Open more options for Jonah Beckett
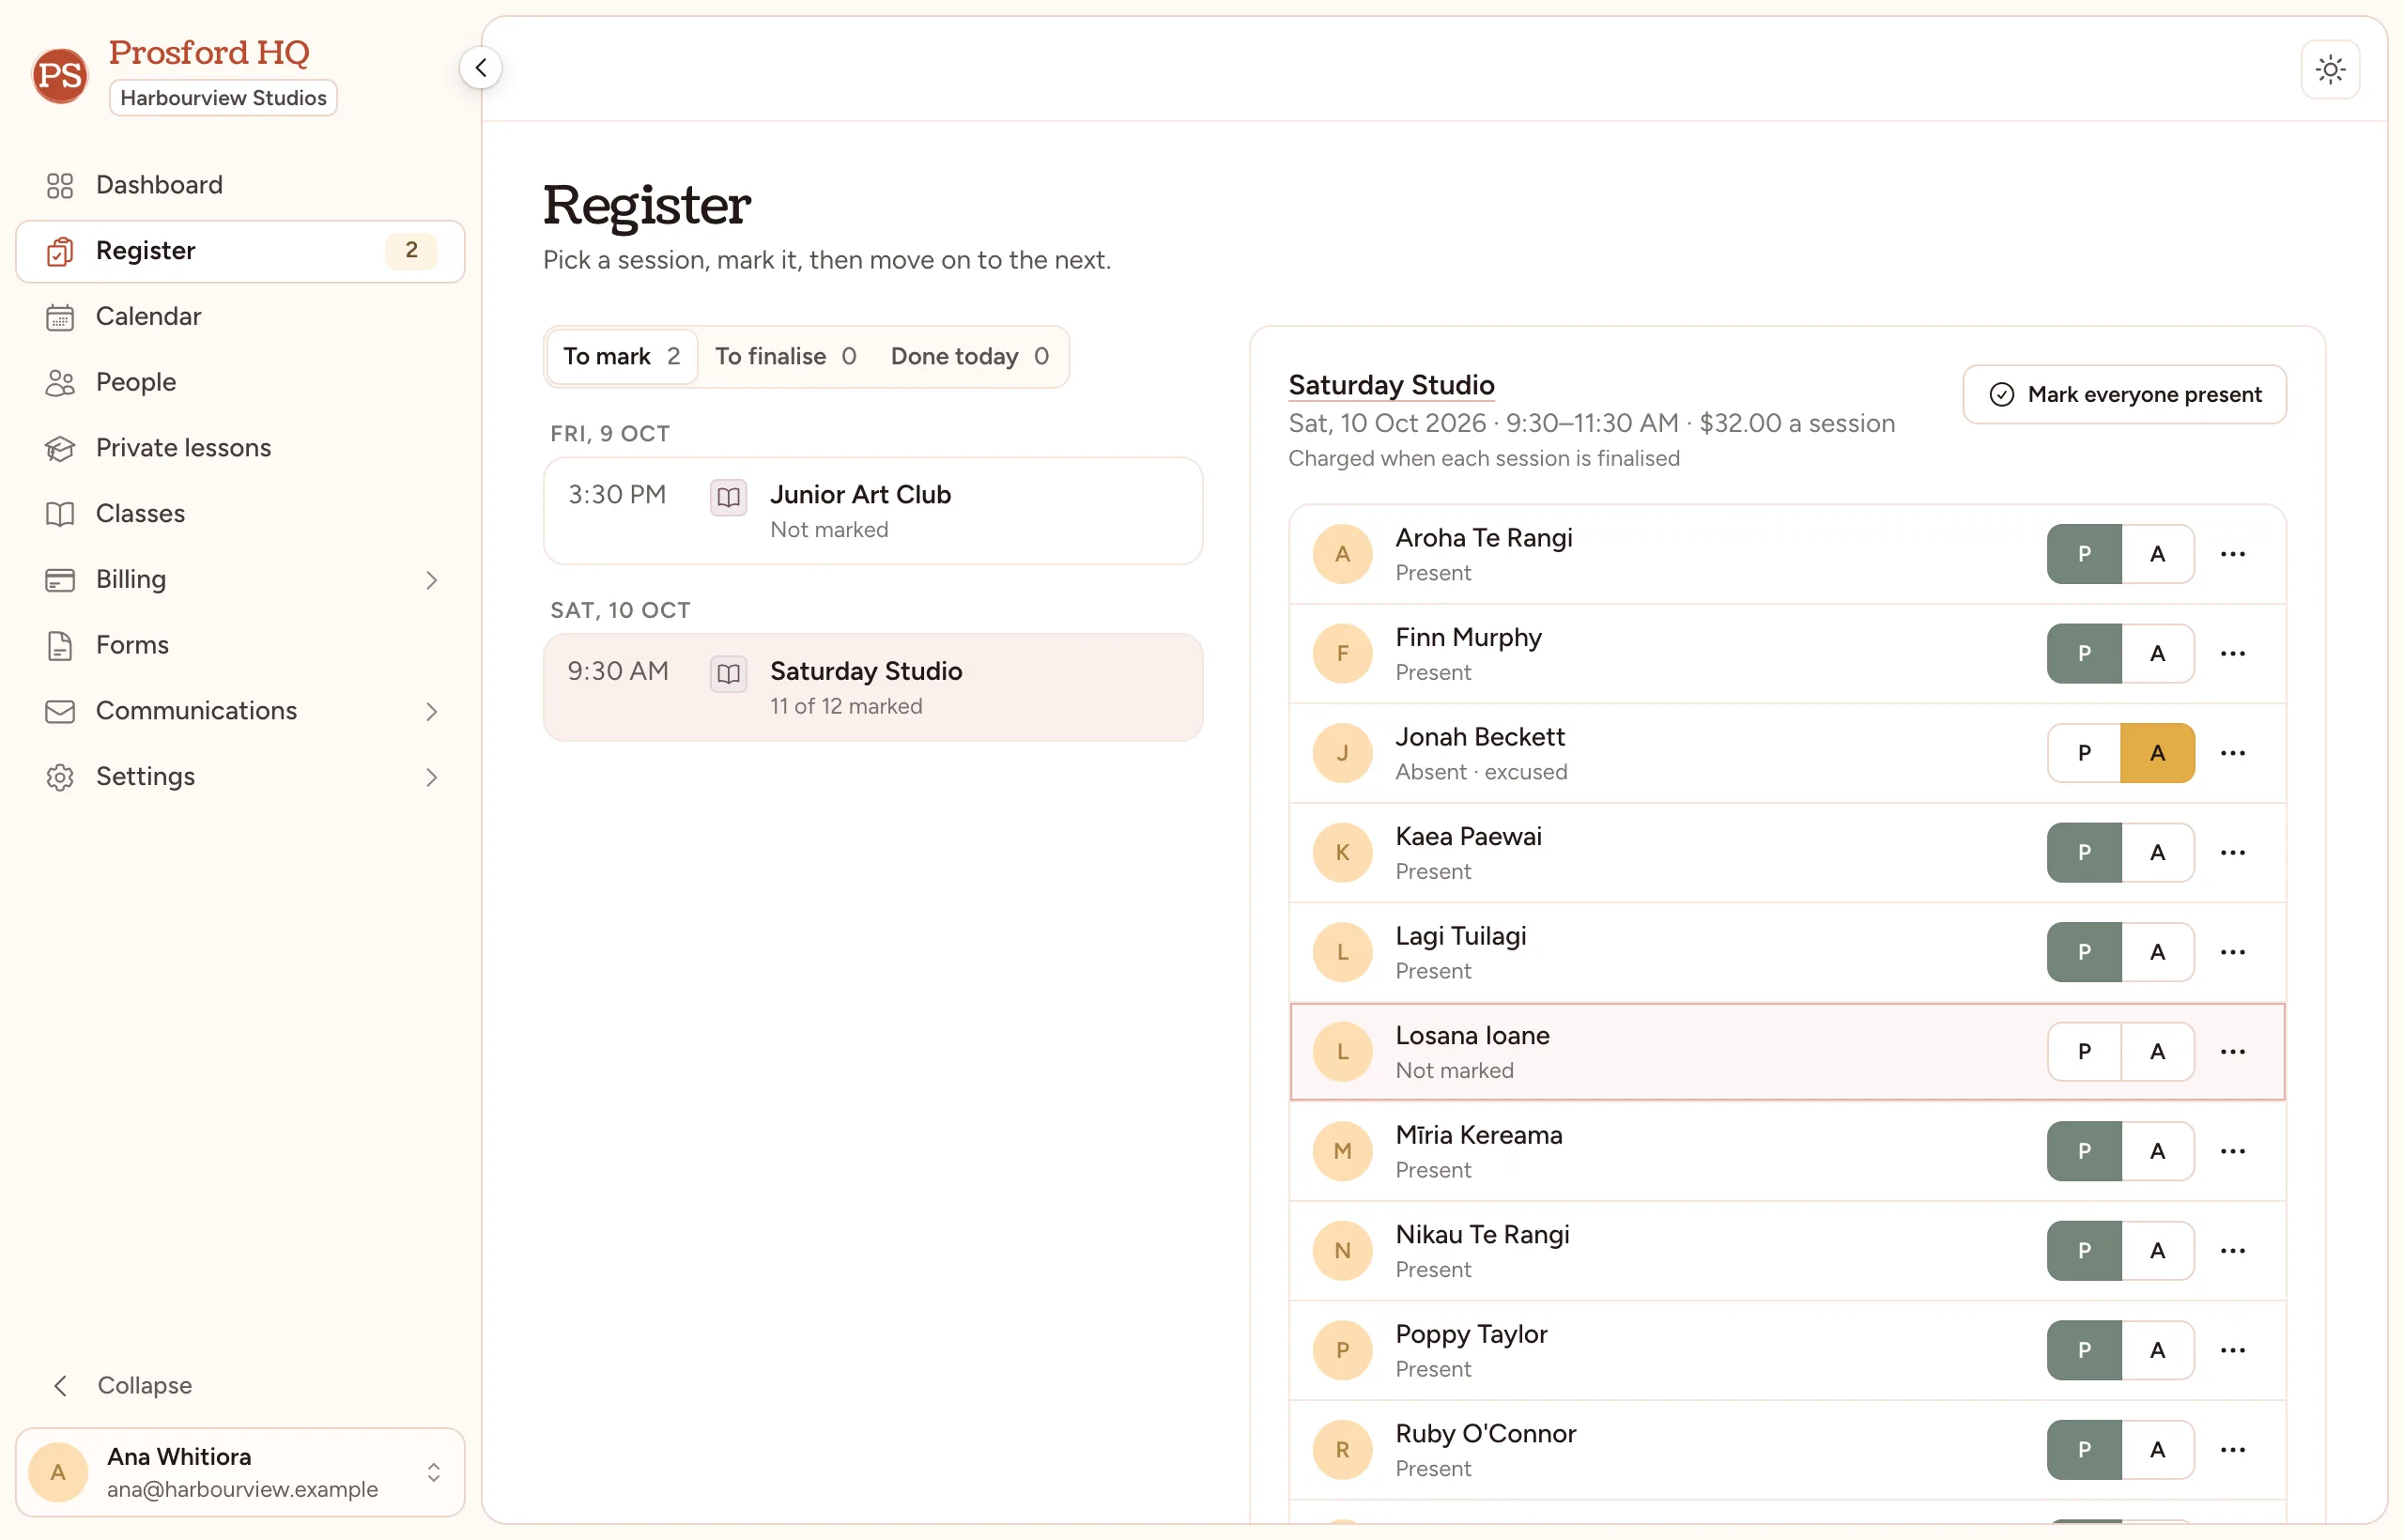The width and height of the screenshot is (2404, 1540). point(2232,753)
